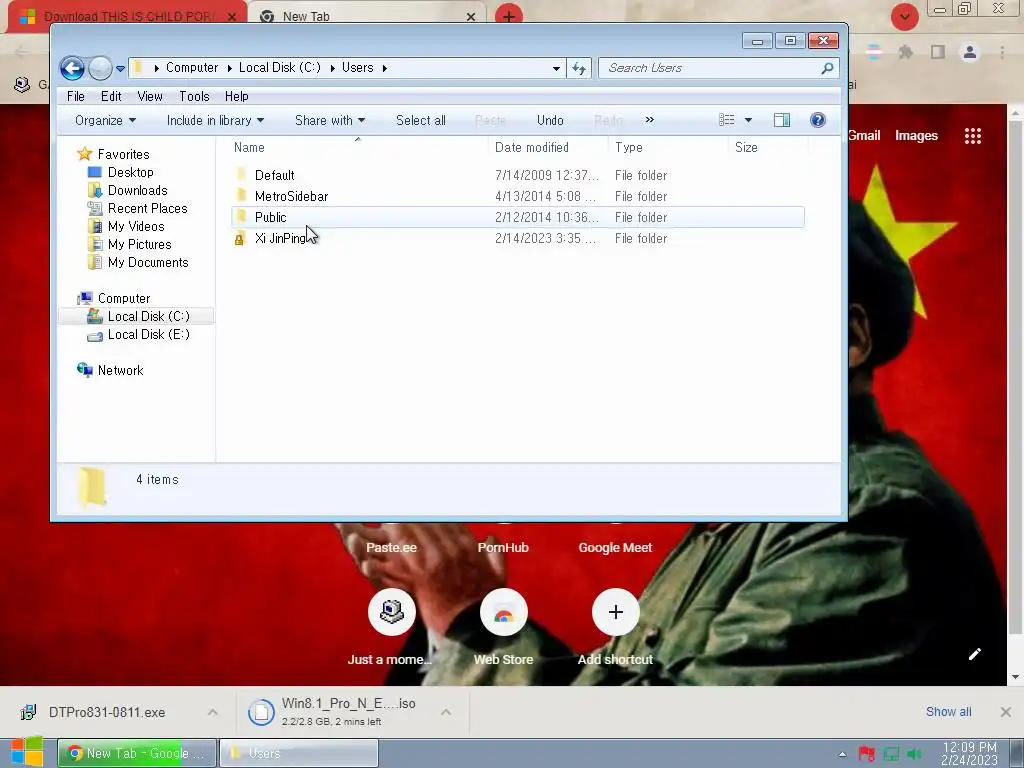The height and width of the screenshot is (768, 1024).
Task: Expand the arrow after Users in breadcrumb
Action: [x=385, y=68]
